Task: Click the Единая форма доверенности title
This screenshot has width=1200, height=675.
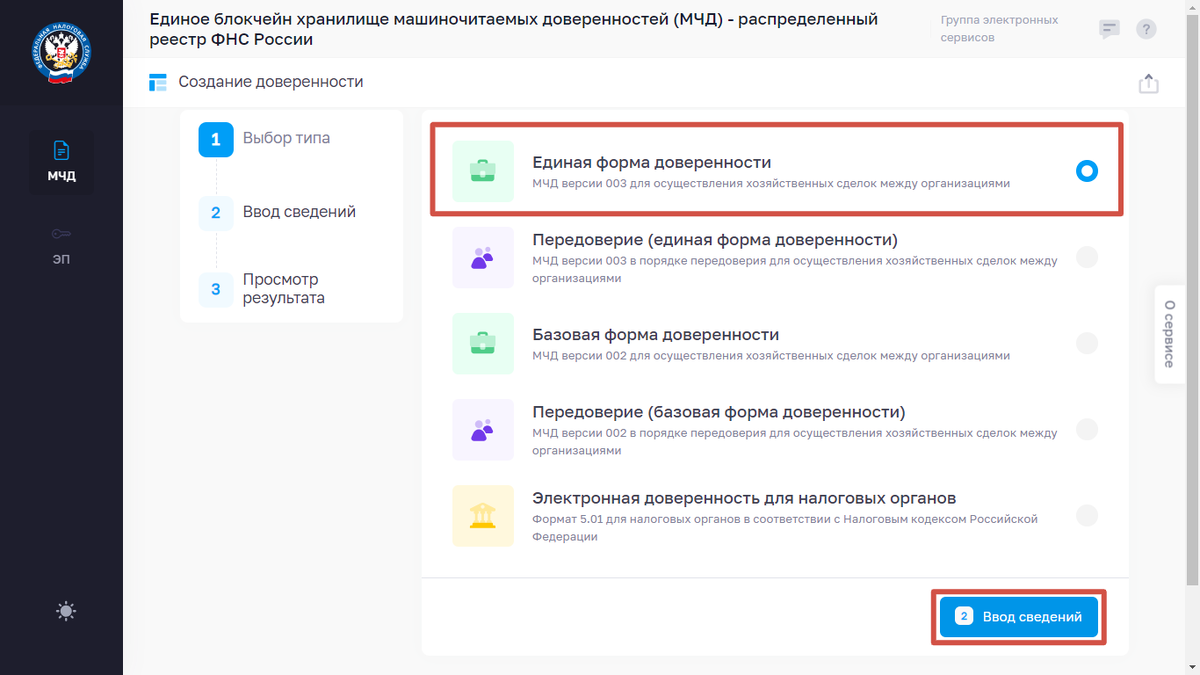Action: pyautogui.click(x=651, y=162)
